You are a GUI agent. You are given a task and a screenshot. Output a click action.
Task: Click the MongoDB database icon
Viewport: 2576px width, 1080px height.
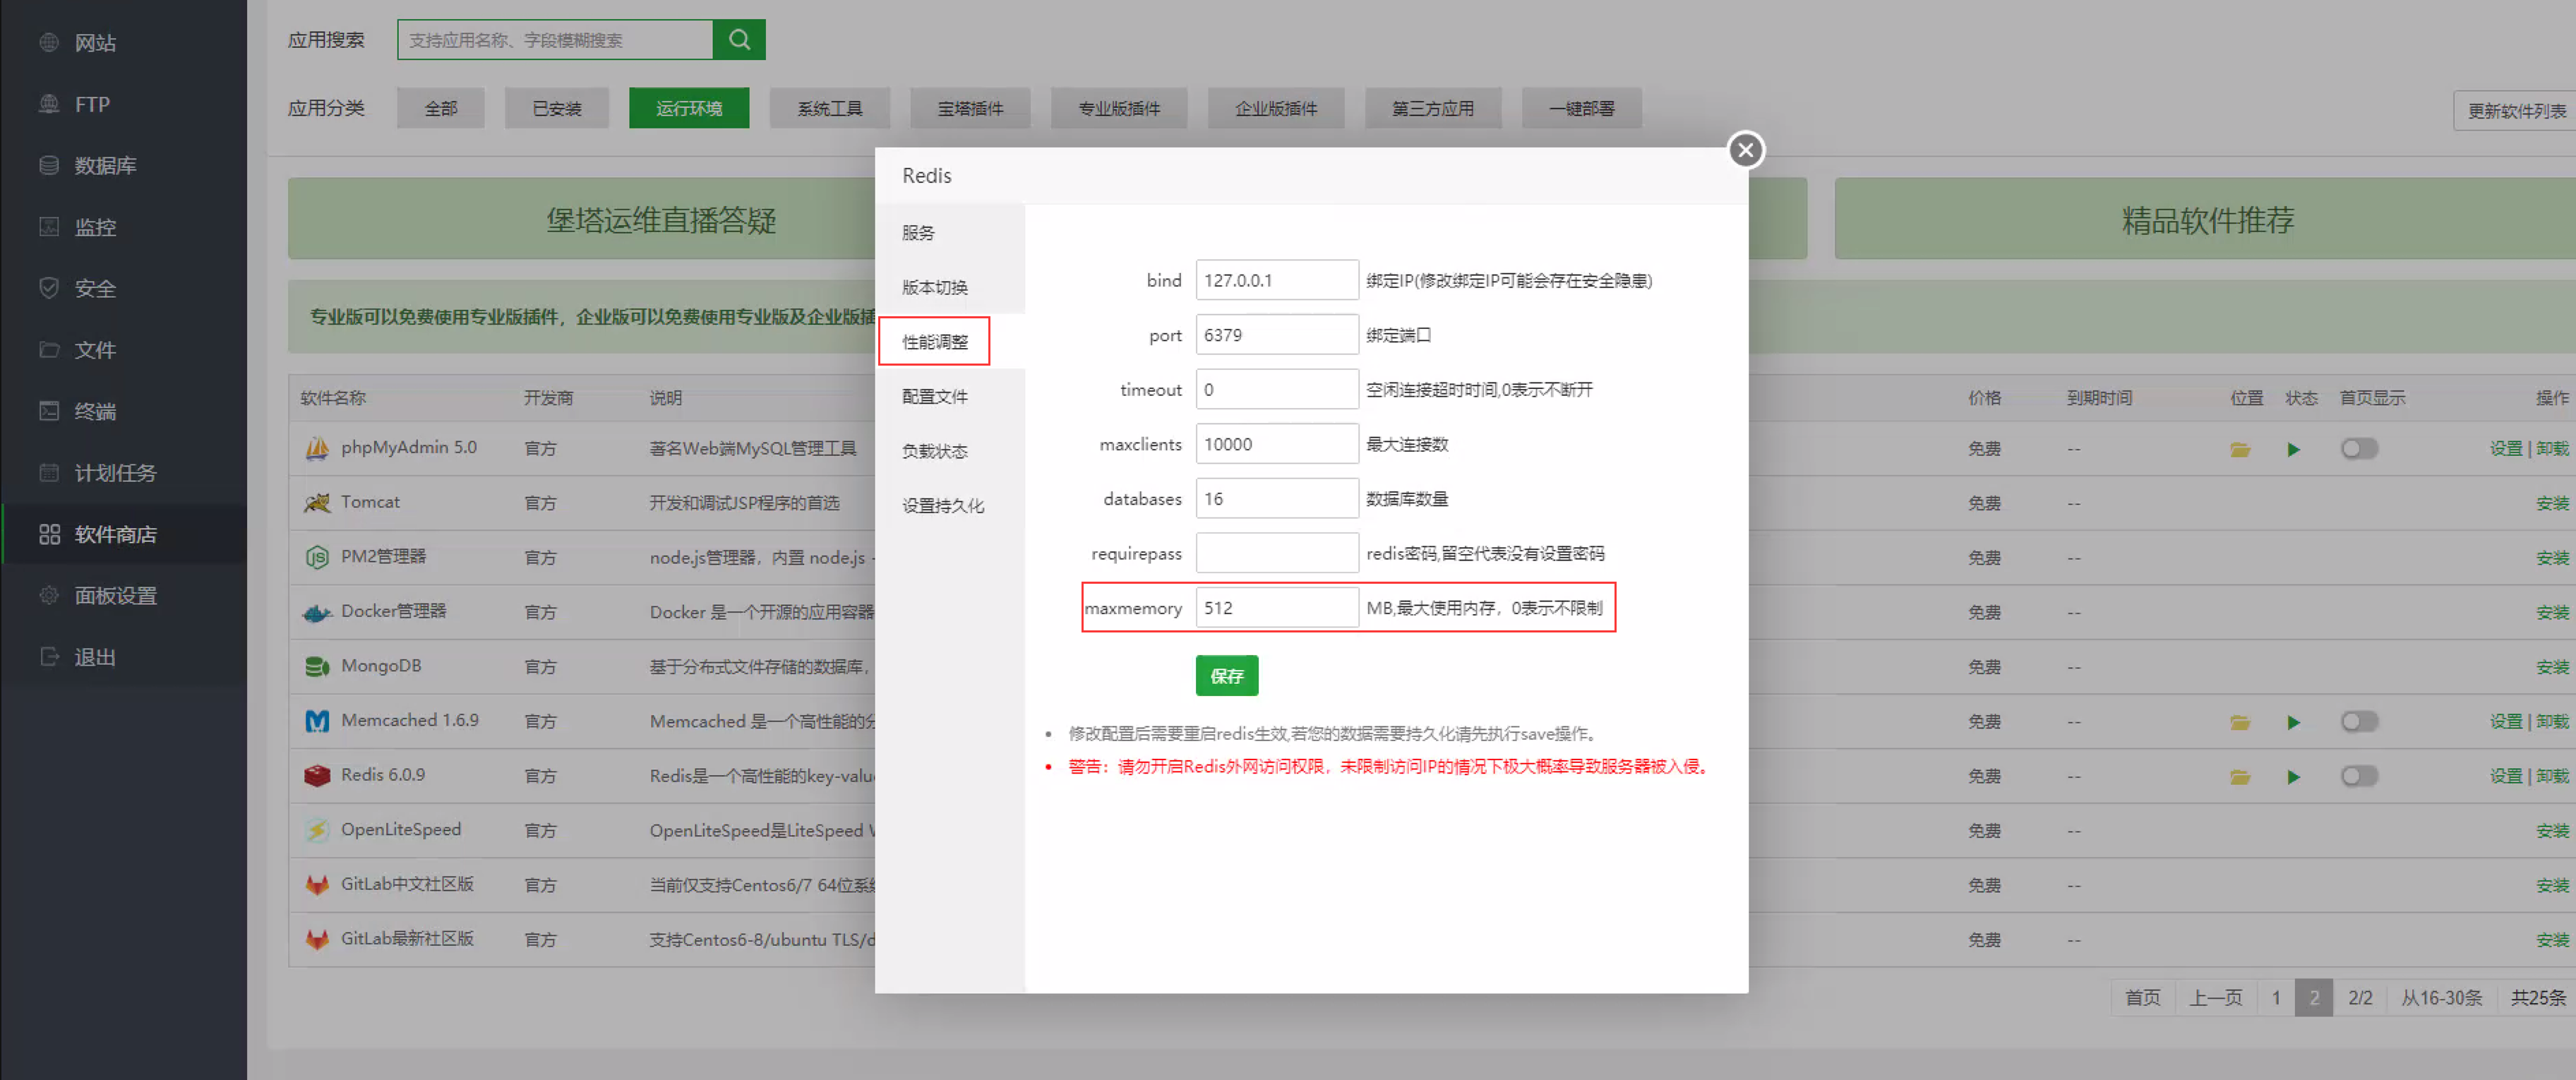317,667
